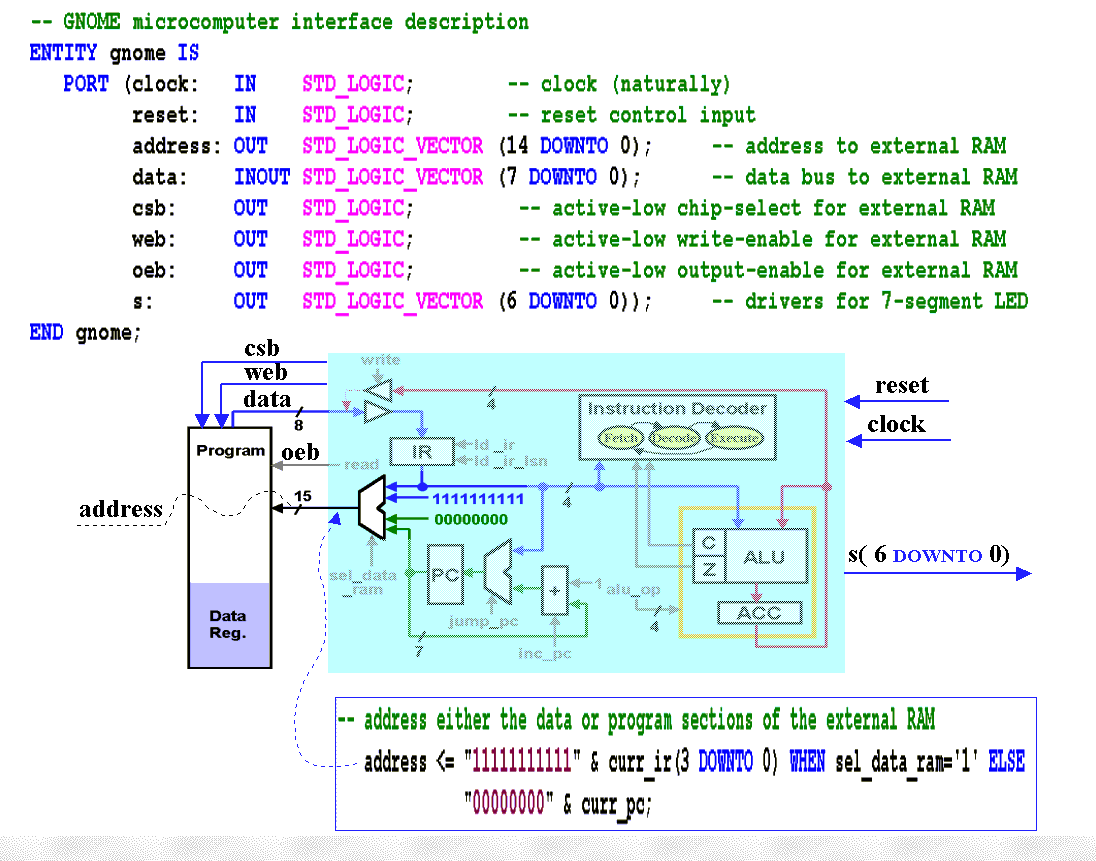The width and height of the screenshot is (1096, 861).
Task: Click the green '00000000' constant in the diagram
Action: tap(471, 519)
